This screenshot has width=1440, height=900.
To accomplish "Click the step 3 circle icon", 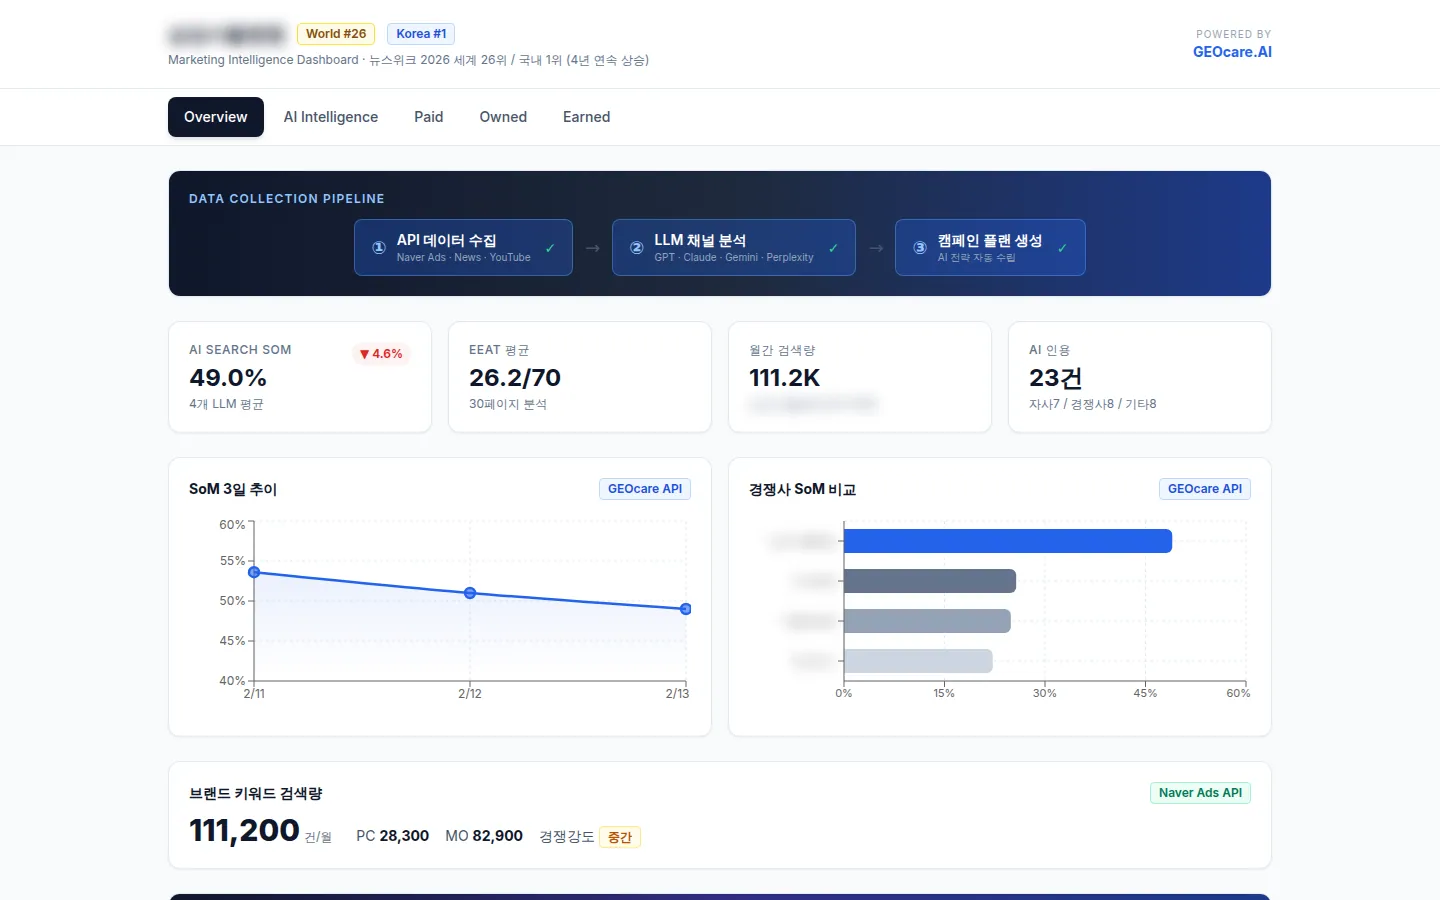I will (x=920, y=248).
